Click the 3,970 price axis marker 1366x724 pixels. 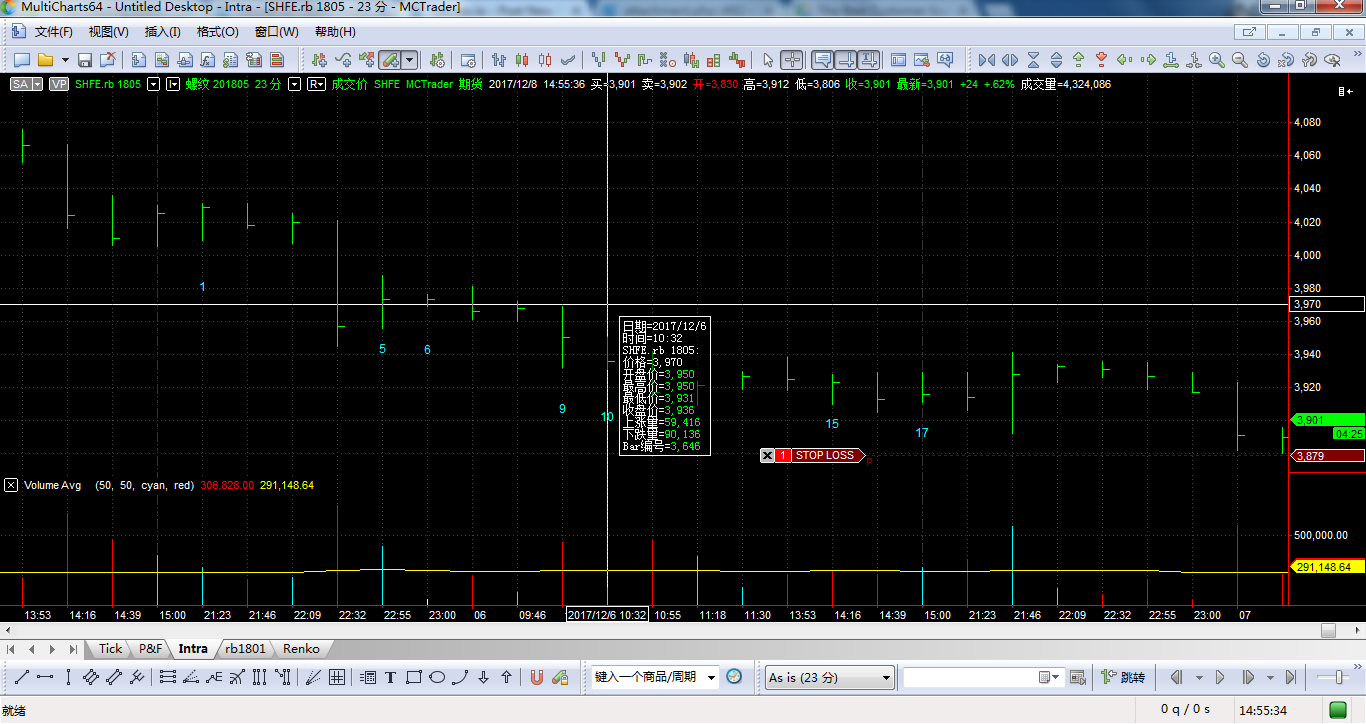(1328, 304)
